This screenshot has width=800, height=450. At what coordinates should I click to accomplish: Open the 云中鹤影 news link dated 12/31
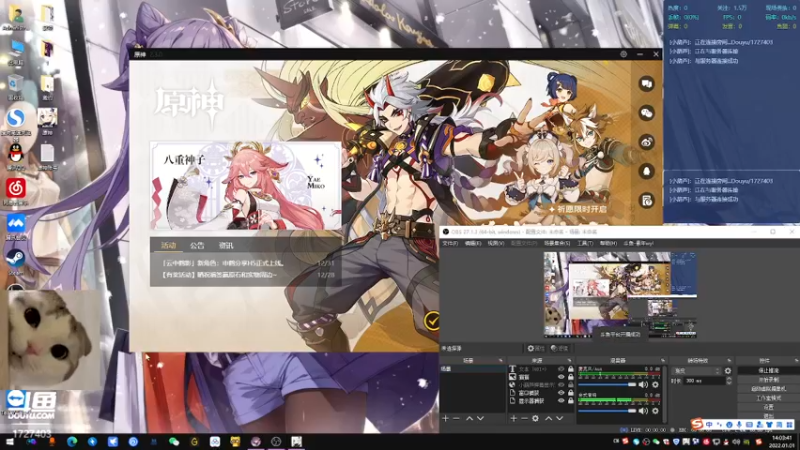tap(222, 264)
